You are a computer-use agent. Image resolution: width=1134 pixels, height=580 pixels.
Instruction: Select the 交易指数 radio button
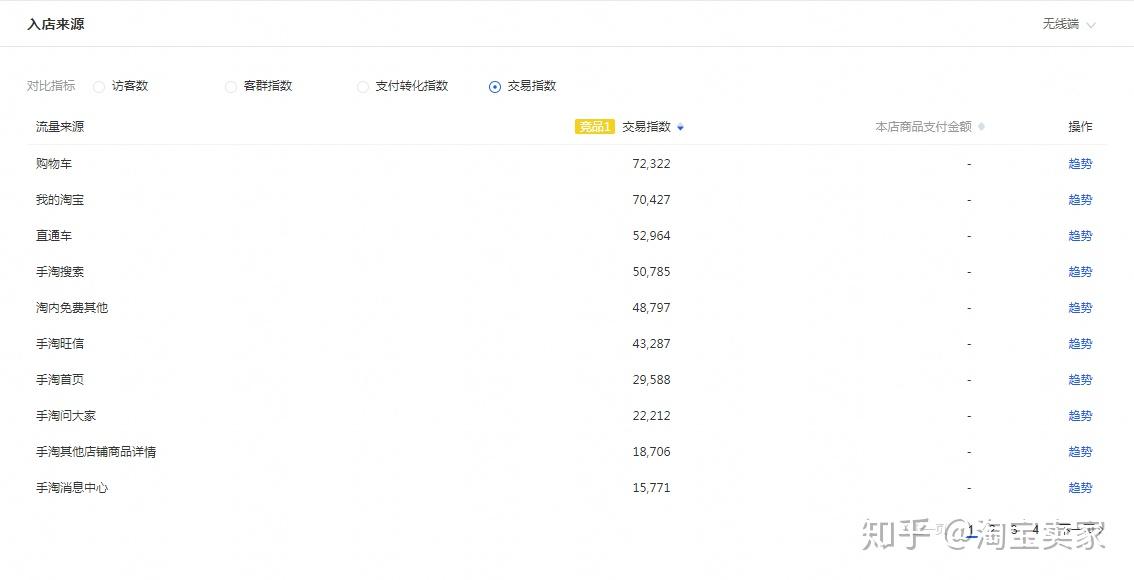pos(495,87)
